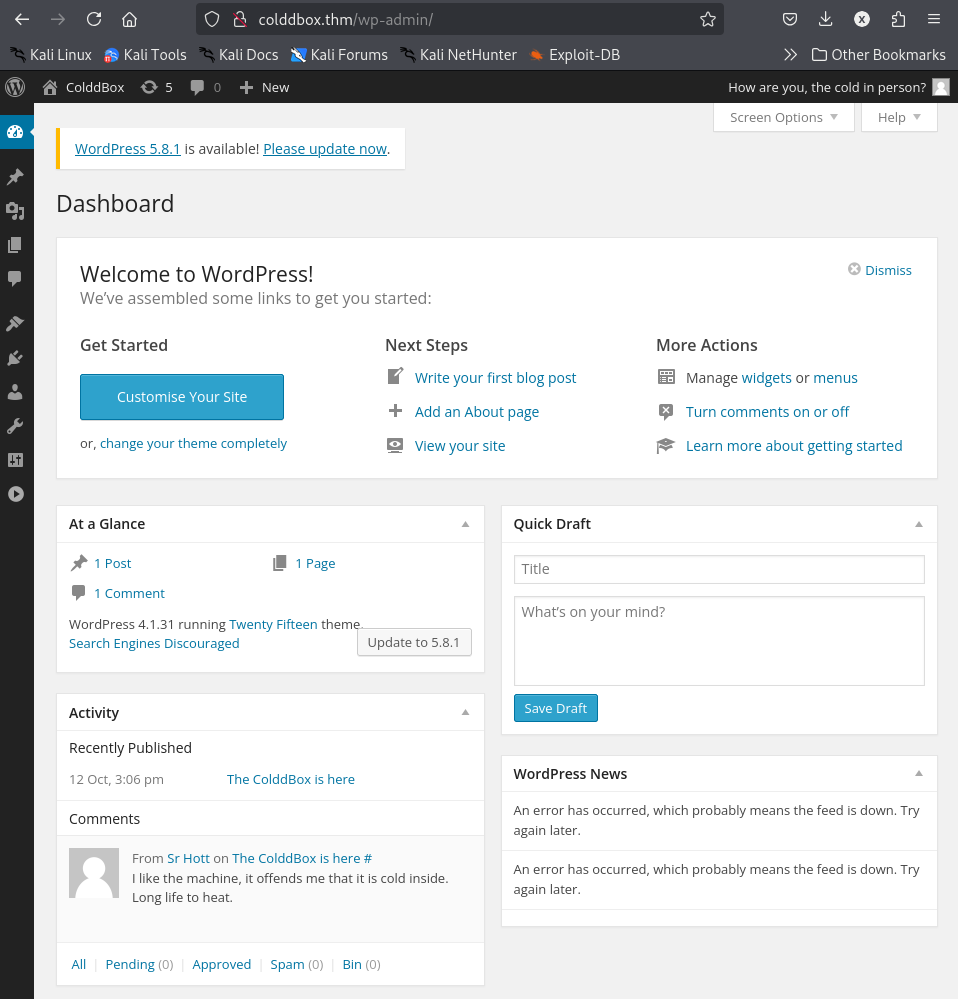Open the Plugins sidebar icon
The height and width of the screenshot is (999, 958).
15,357
